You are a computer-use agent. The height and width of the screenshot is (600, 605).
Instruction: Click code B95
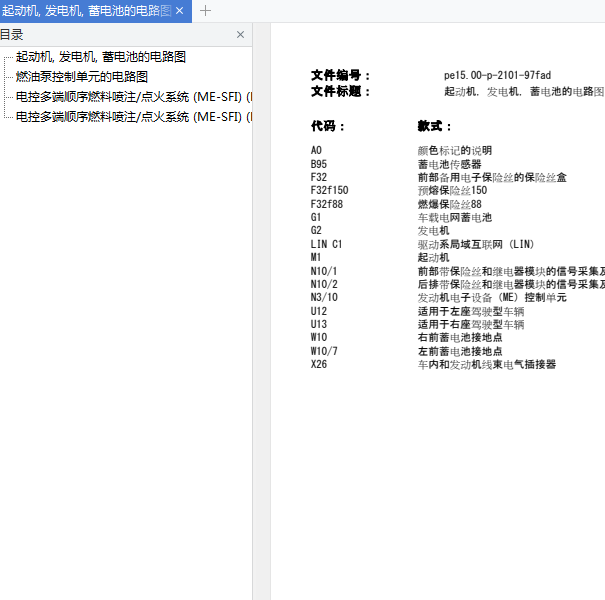pos(319,164)
